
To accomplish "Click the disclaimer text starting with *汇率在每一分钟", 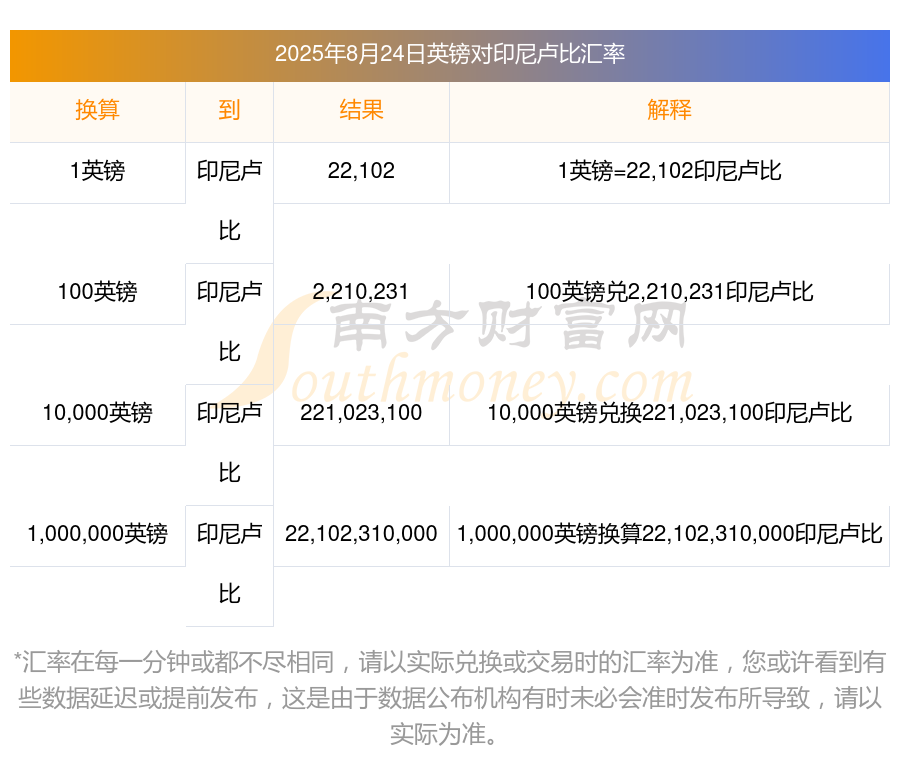I will coord(449,698).
